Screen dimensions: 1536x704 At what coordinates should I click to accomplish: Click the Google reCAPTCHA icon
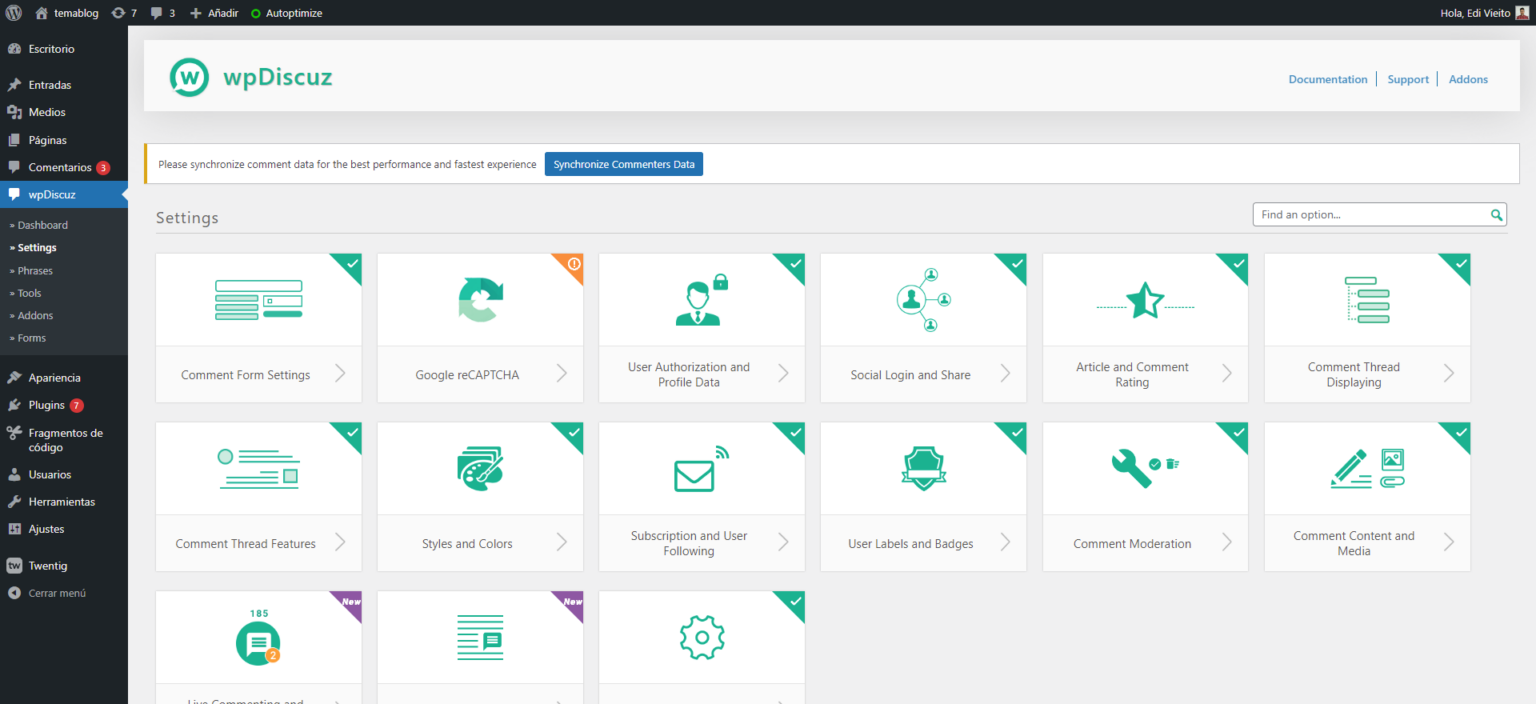(480, 300)
